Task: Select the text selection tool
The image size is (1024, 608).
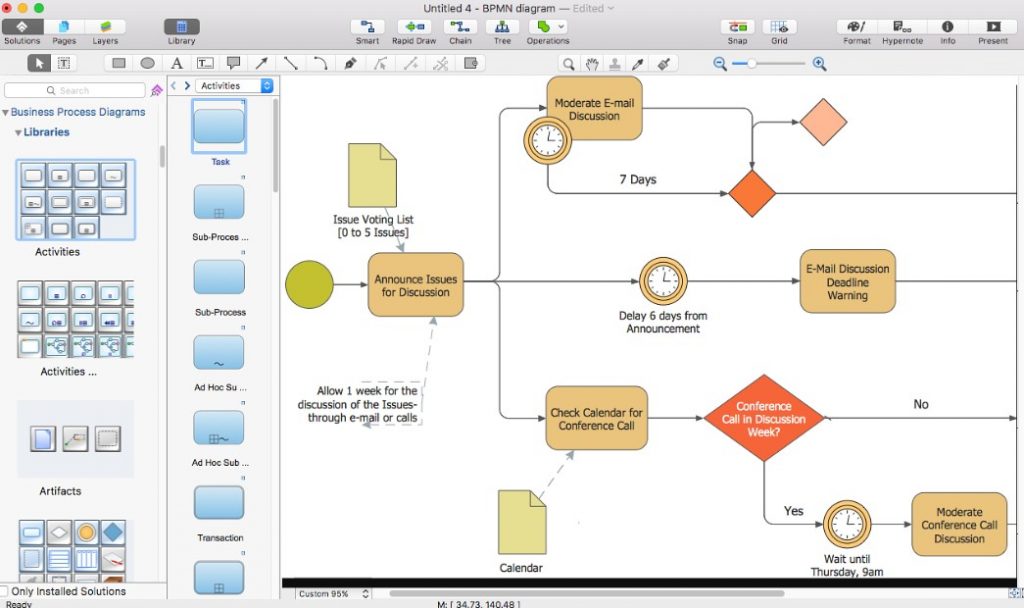Action: pos(64,63)
